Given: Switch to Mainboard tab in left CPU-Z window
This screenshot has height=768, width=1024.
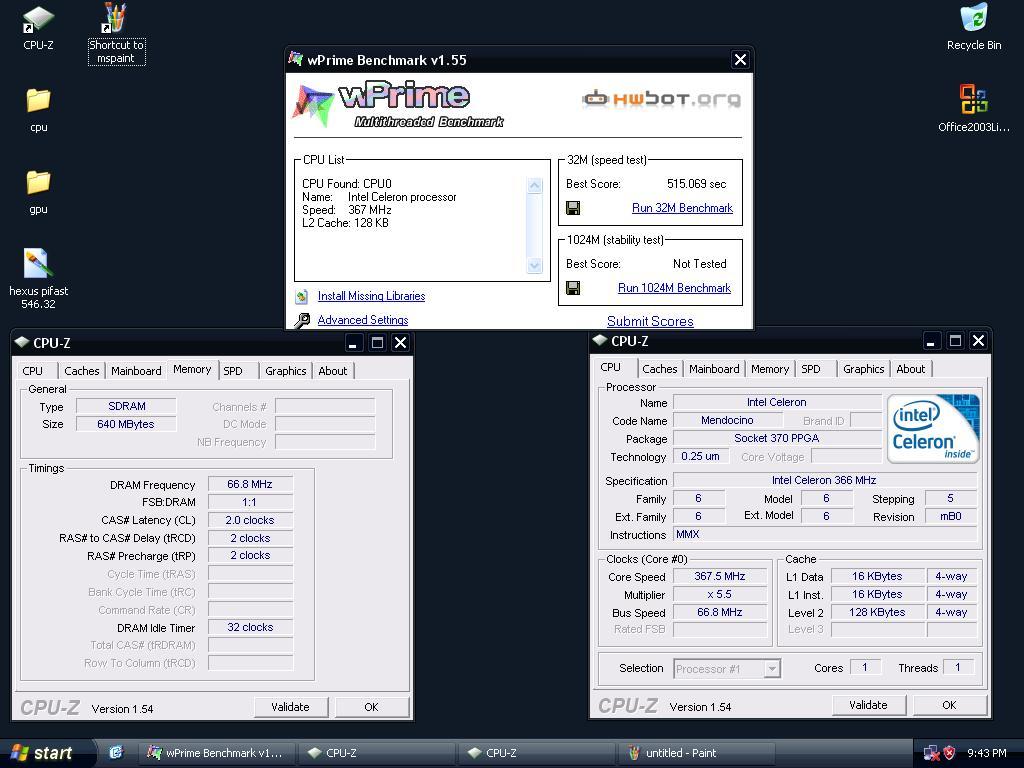Looking at the screenshot, I should 136,371.
